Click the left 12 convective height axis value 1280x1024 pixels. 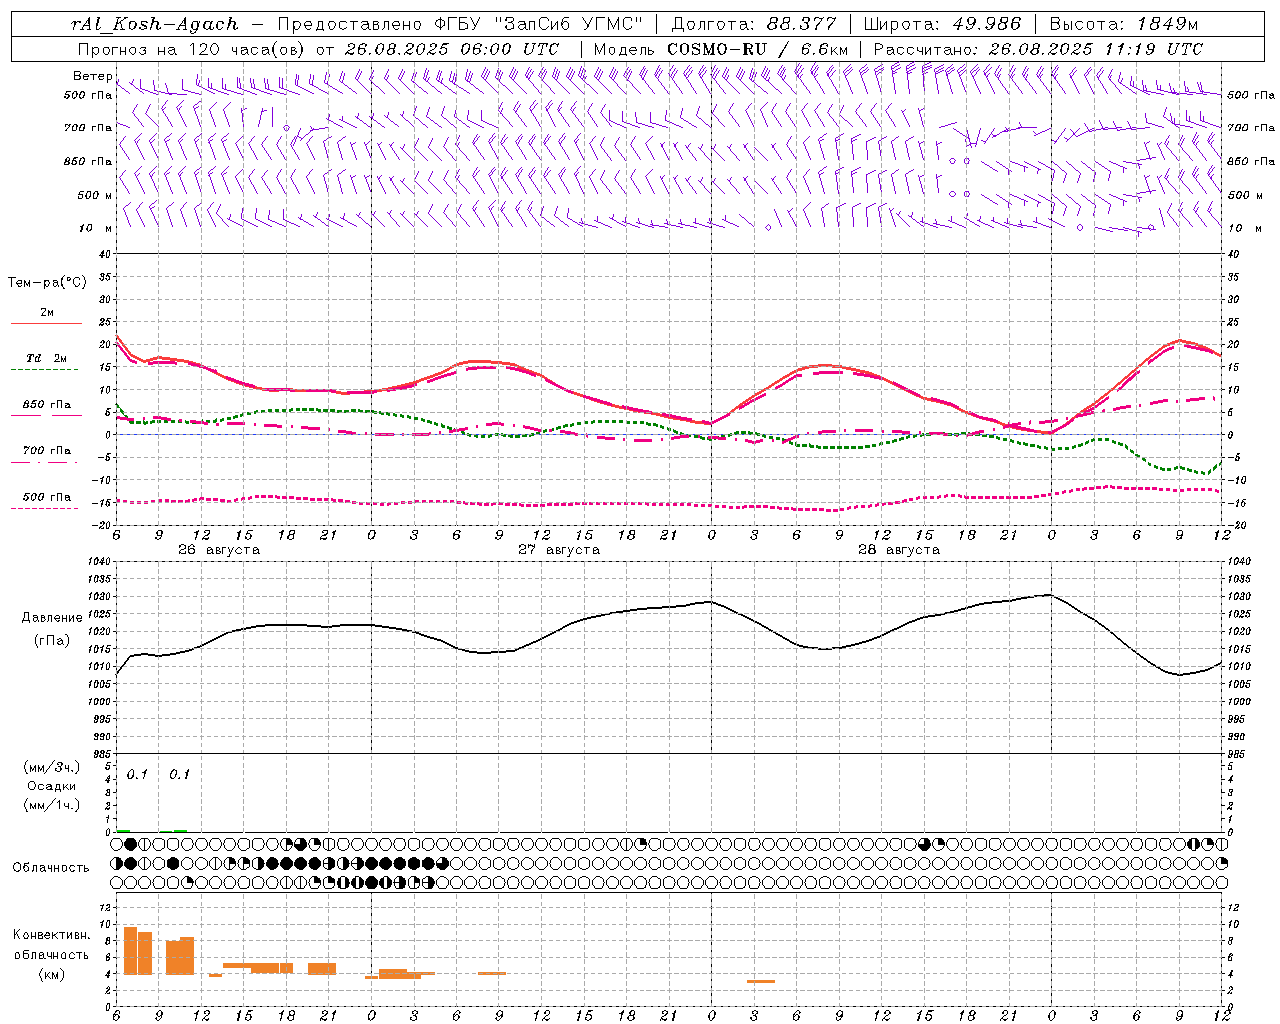106,907
